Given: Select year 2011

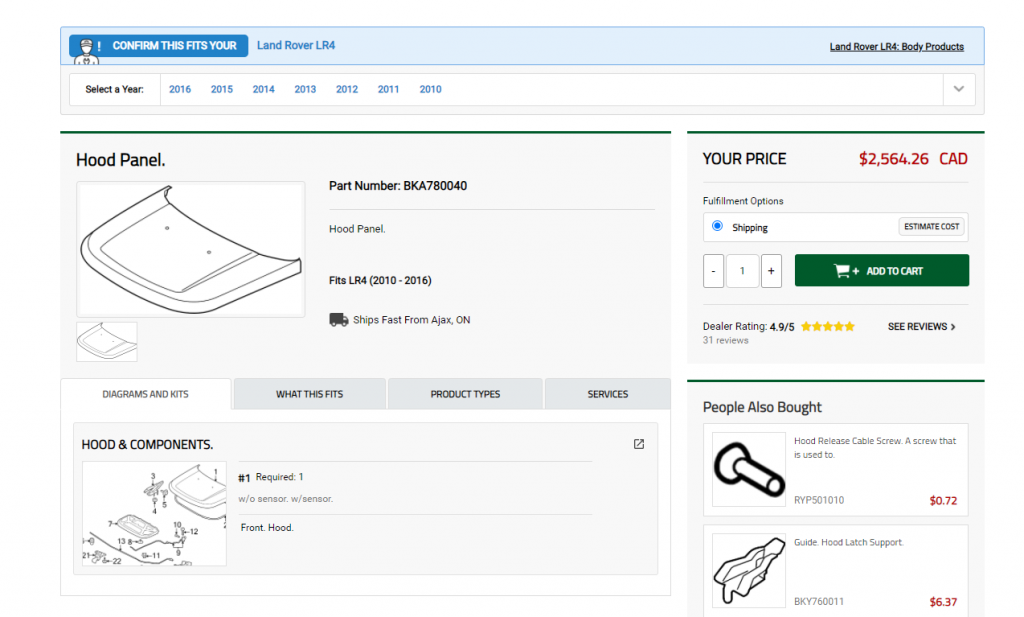Looking at the screenshot, I should pos(388,89).
